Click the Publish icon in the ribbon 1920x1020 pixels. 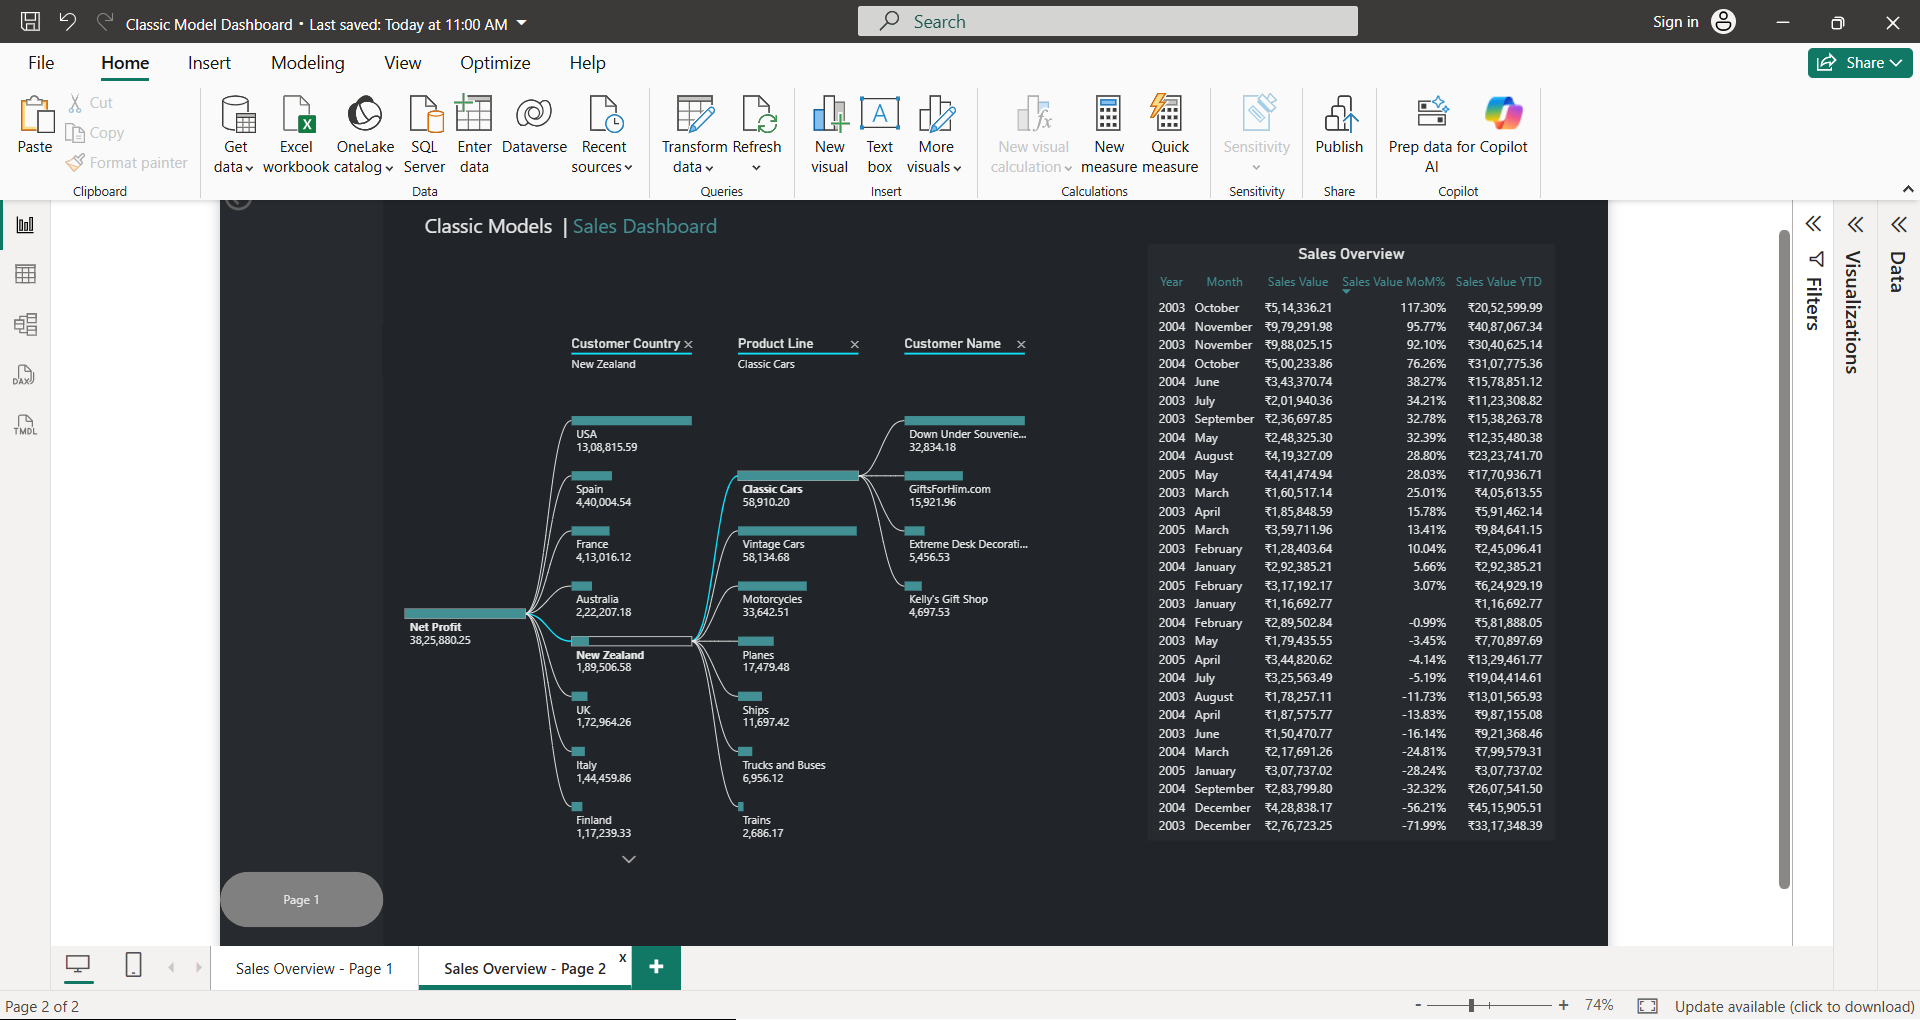[x=1339, y=130]
